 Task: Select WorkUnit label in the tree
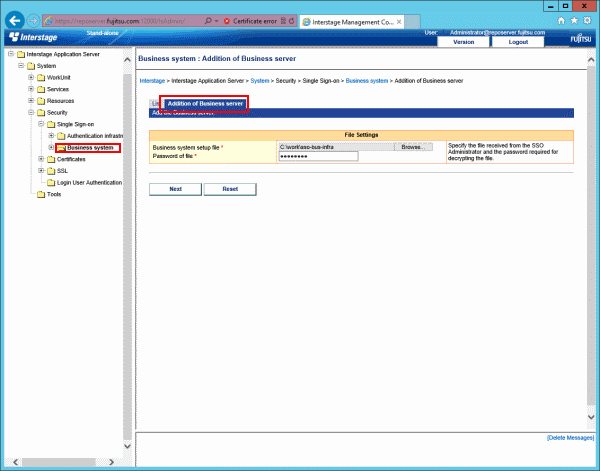tap(59, 78)
